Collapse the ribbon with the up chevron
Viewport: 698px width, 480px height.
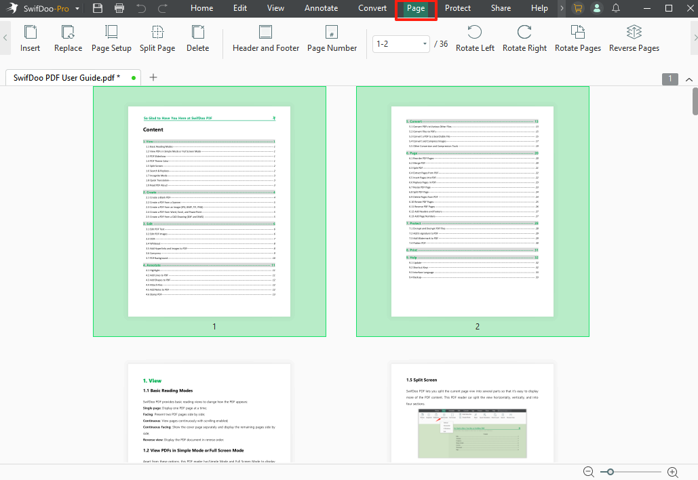click(x=689, y=79)
